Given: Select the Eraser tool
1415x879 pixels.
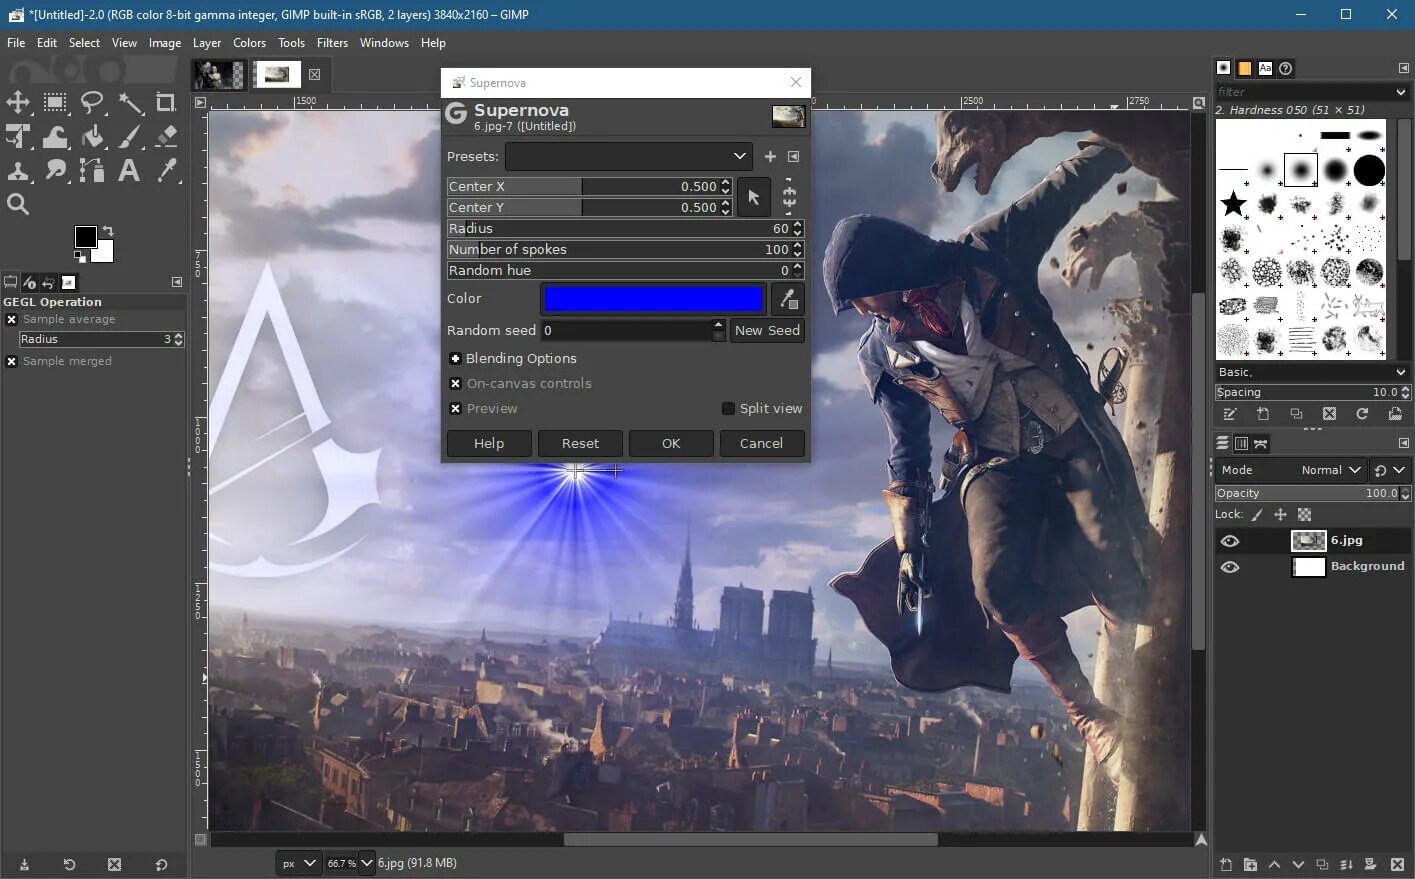Looking at the screenshot, I should pyautogui.click(x=166, y=136).
